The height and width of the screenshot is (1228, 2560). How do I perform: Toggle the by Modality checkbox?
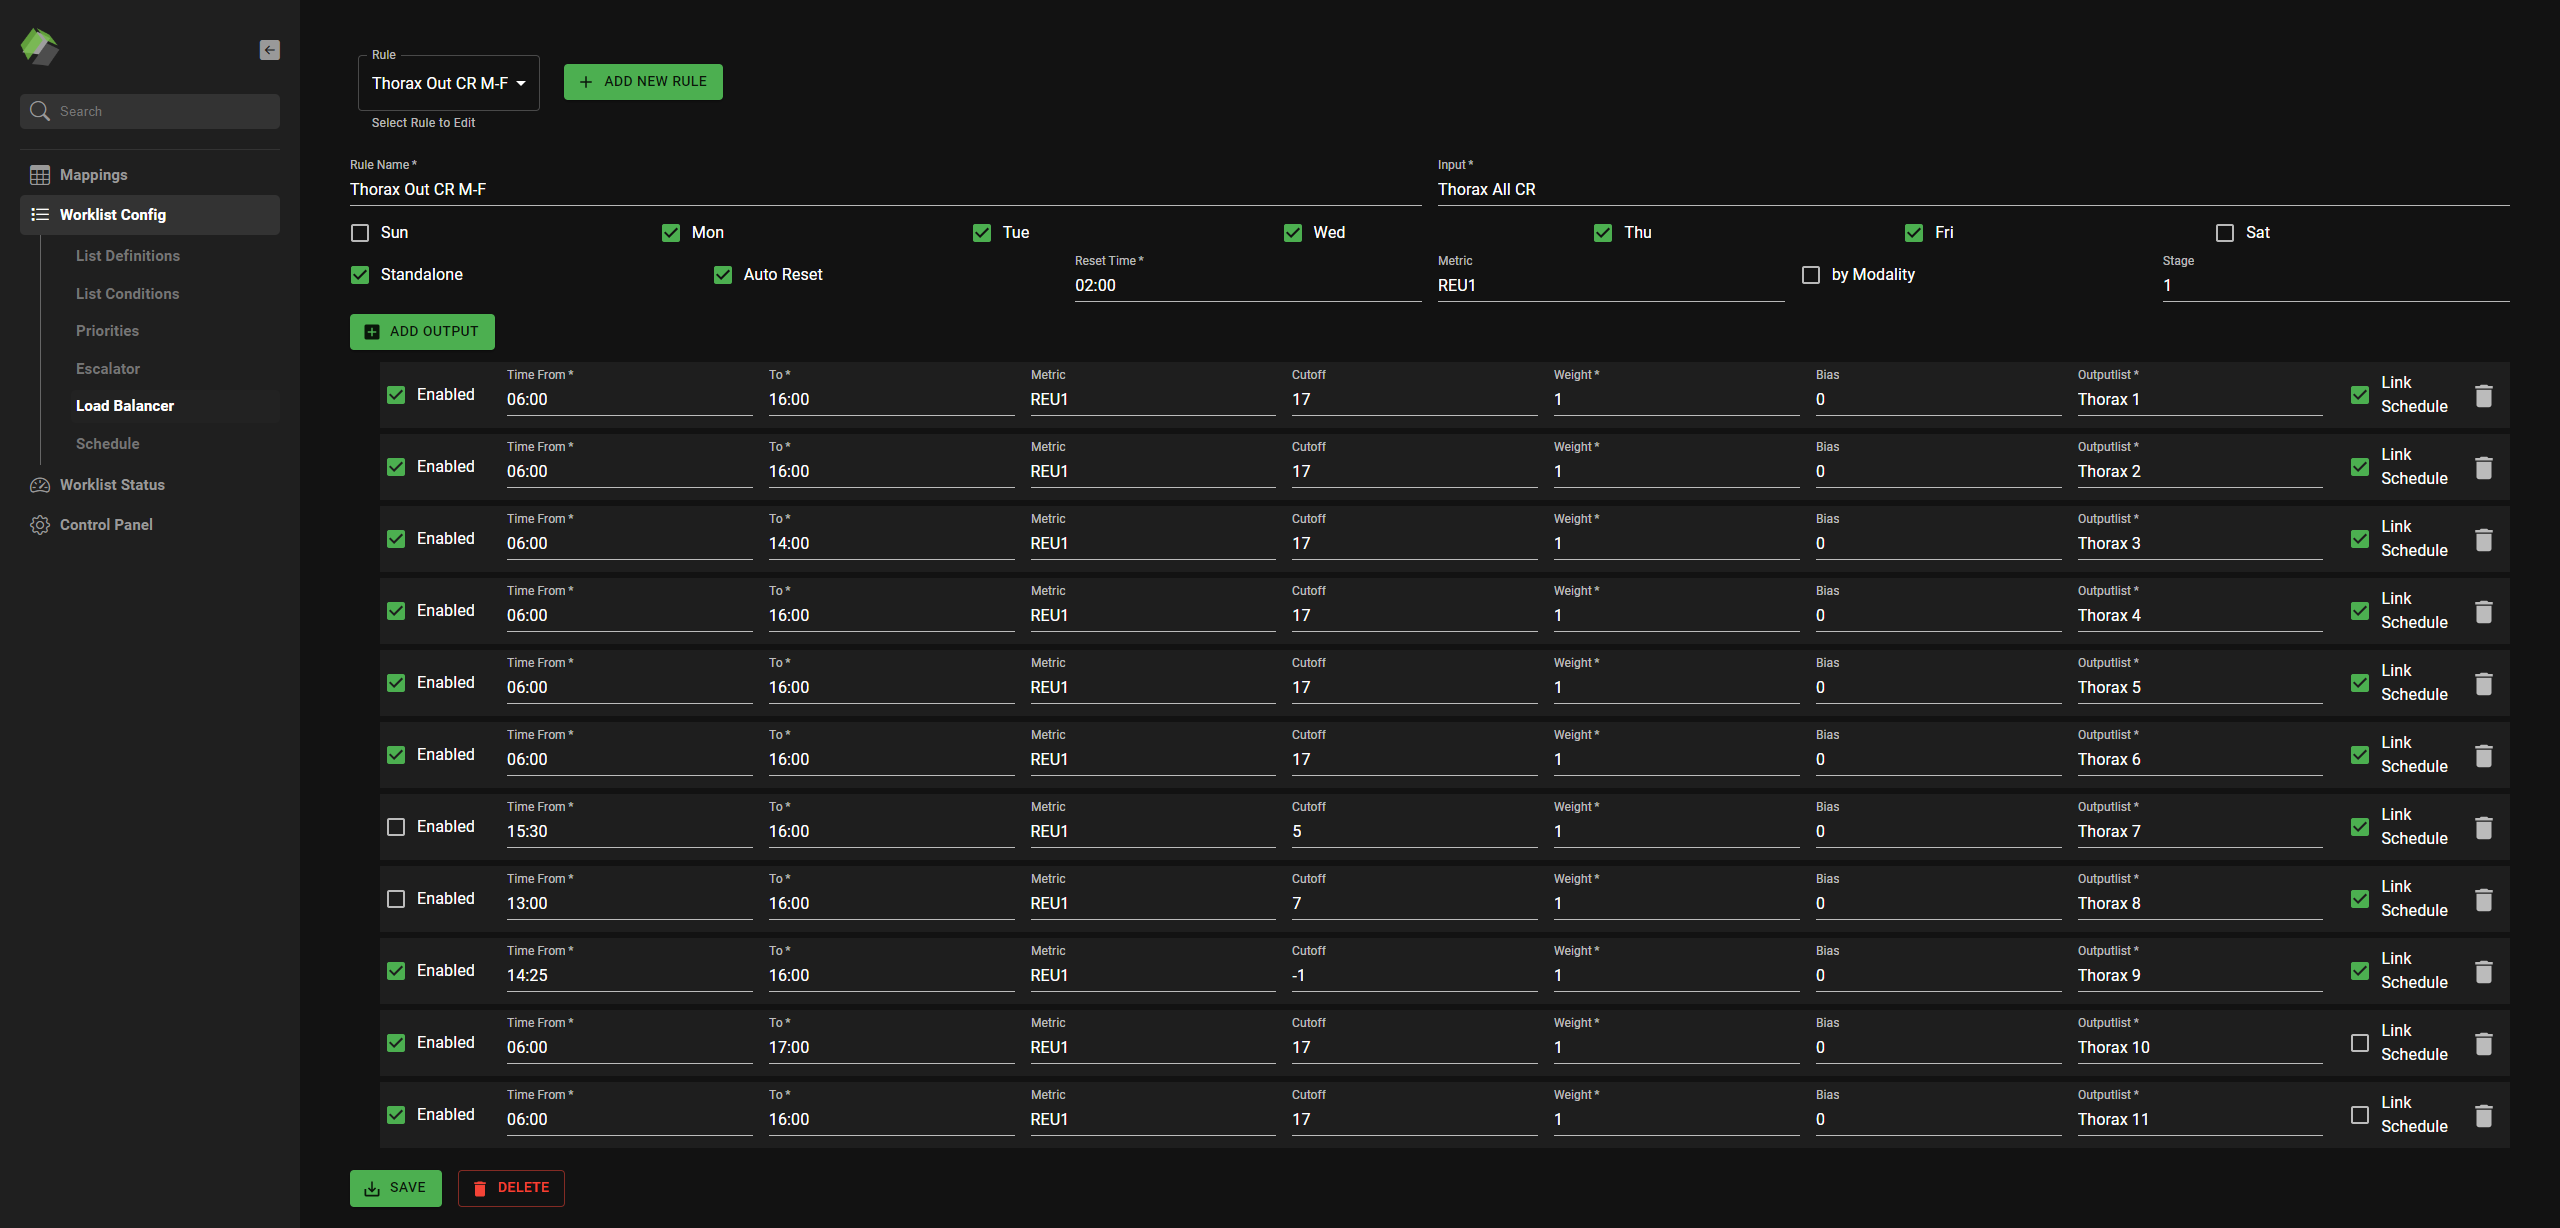[x=1811, y=275]
